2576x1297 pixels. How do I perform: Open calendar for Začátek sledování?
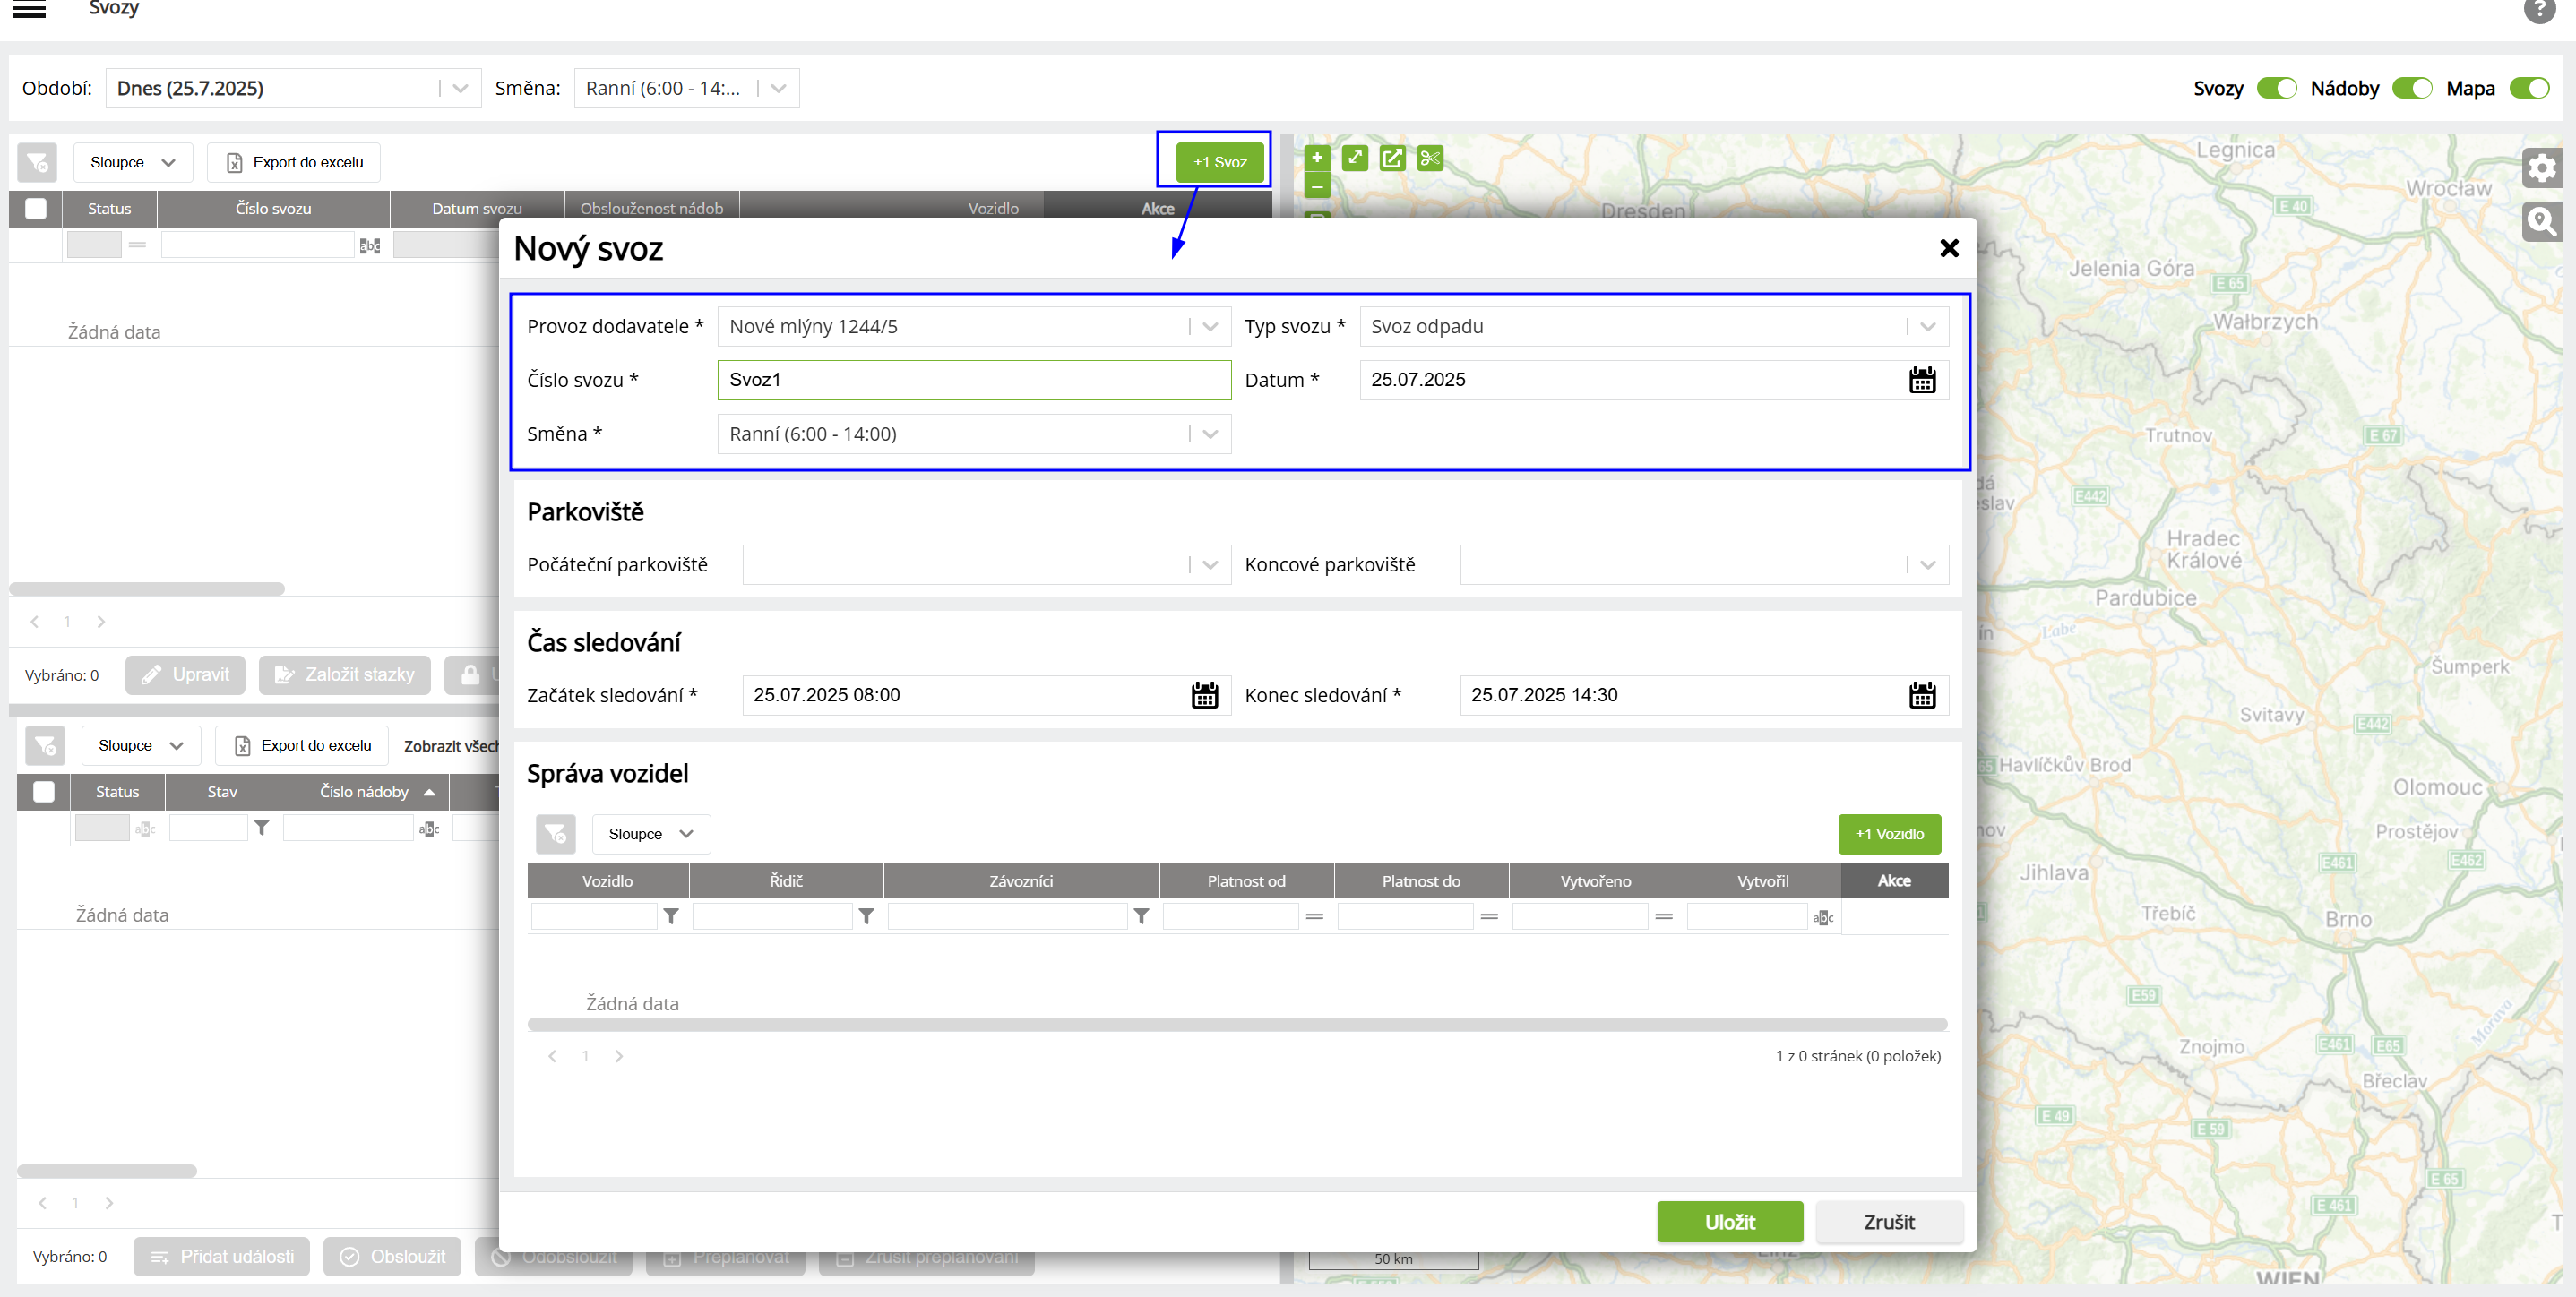pyautogui.click(x=1204, y=695)
